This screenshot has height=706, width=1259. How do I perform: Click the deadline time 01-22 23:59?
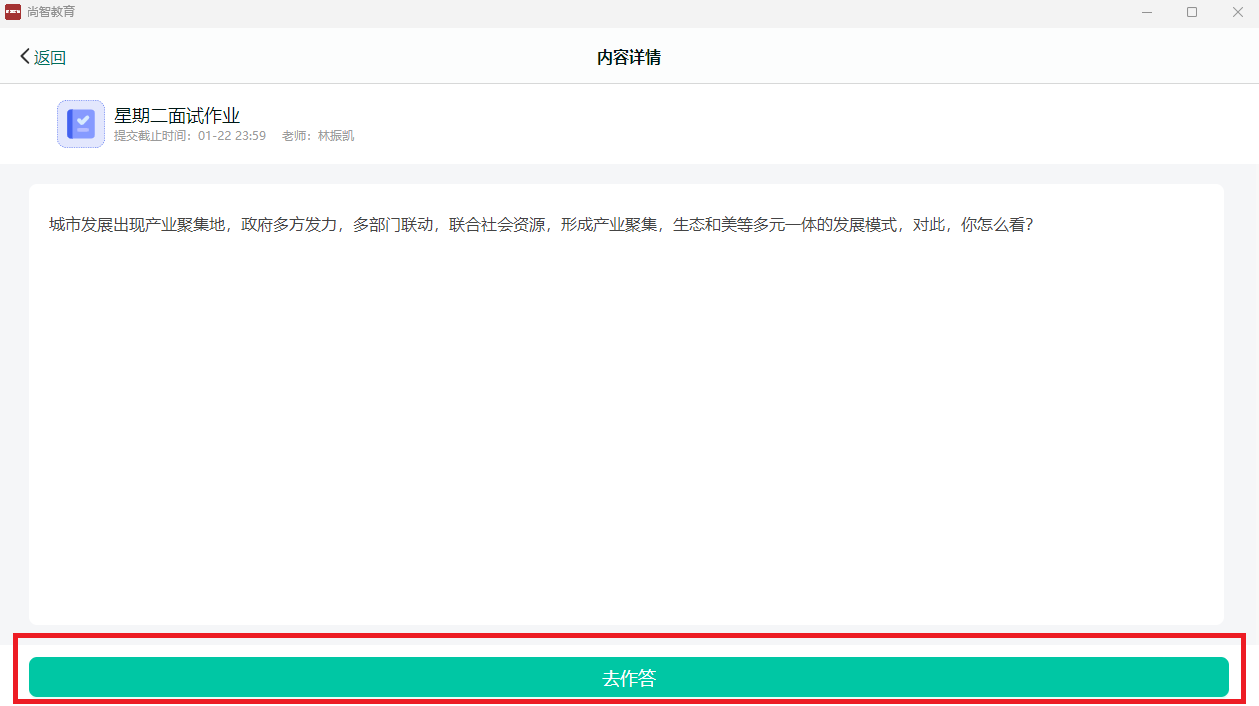pyautogui.click(x=232, y=136)
